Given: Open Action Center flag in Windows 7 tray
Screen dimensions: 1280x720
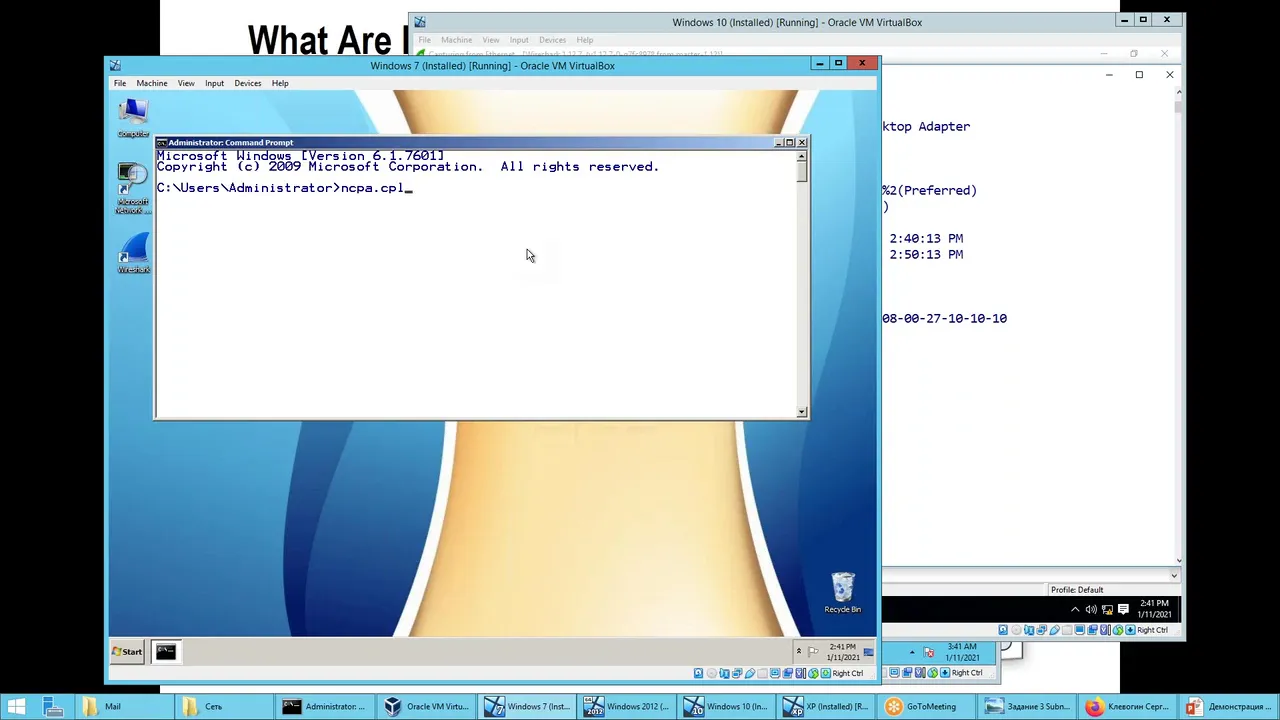Looking at the screenshot, I should click(813, 652).
